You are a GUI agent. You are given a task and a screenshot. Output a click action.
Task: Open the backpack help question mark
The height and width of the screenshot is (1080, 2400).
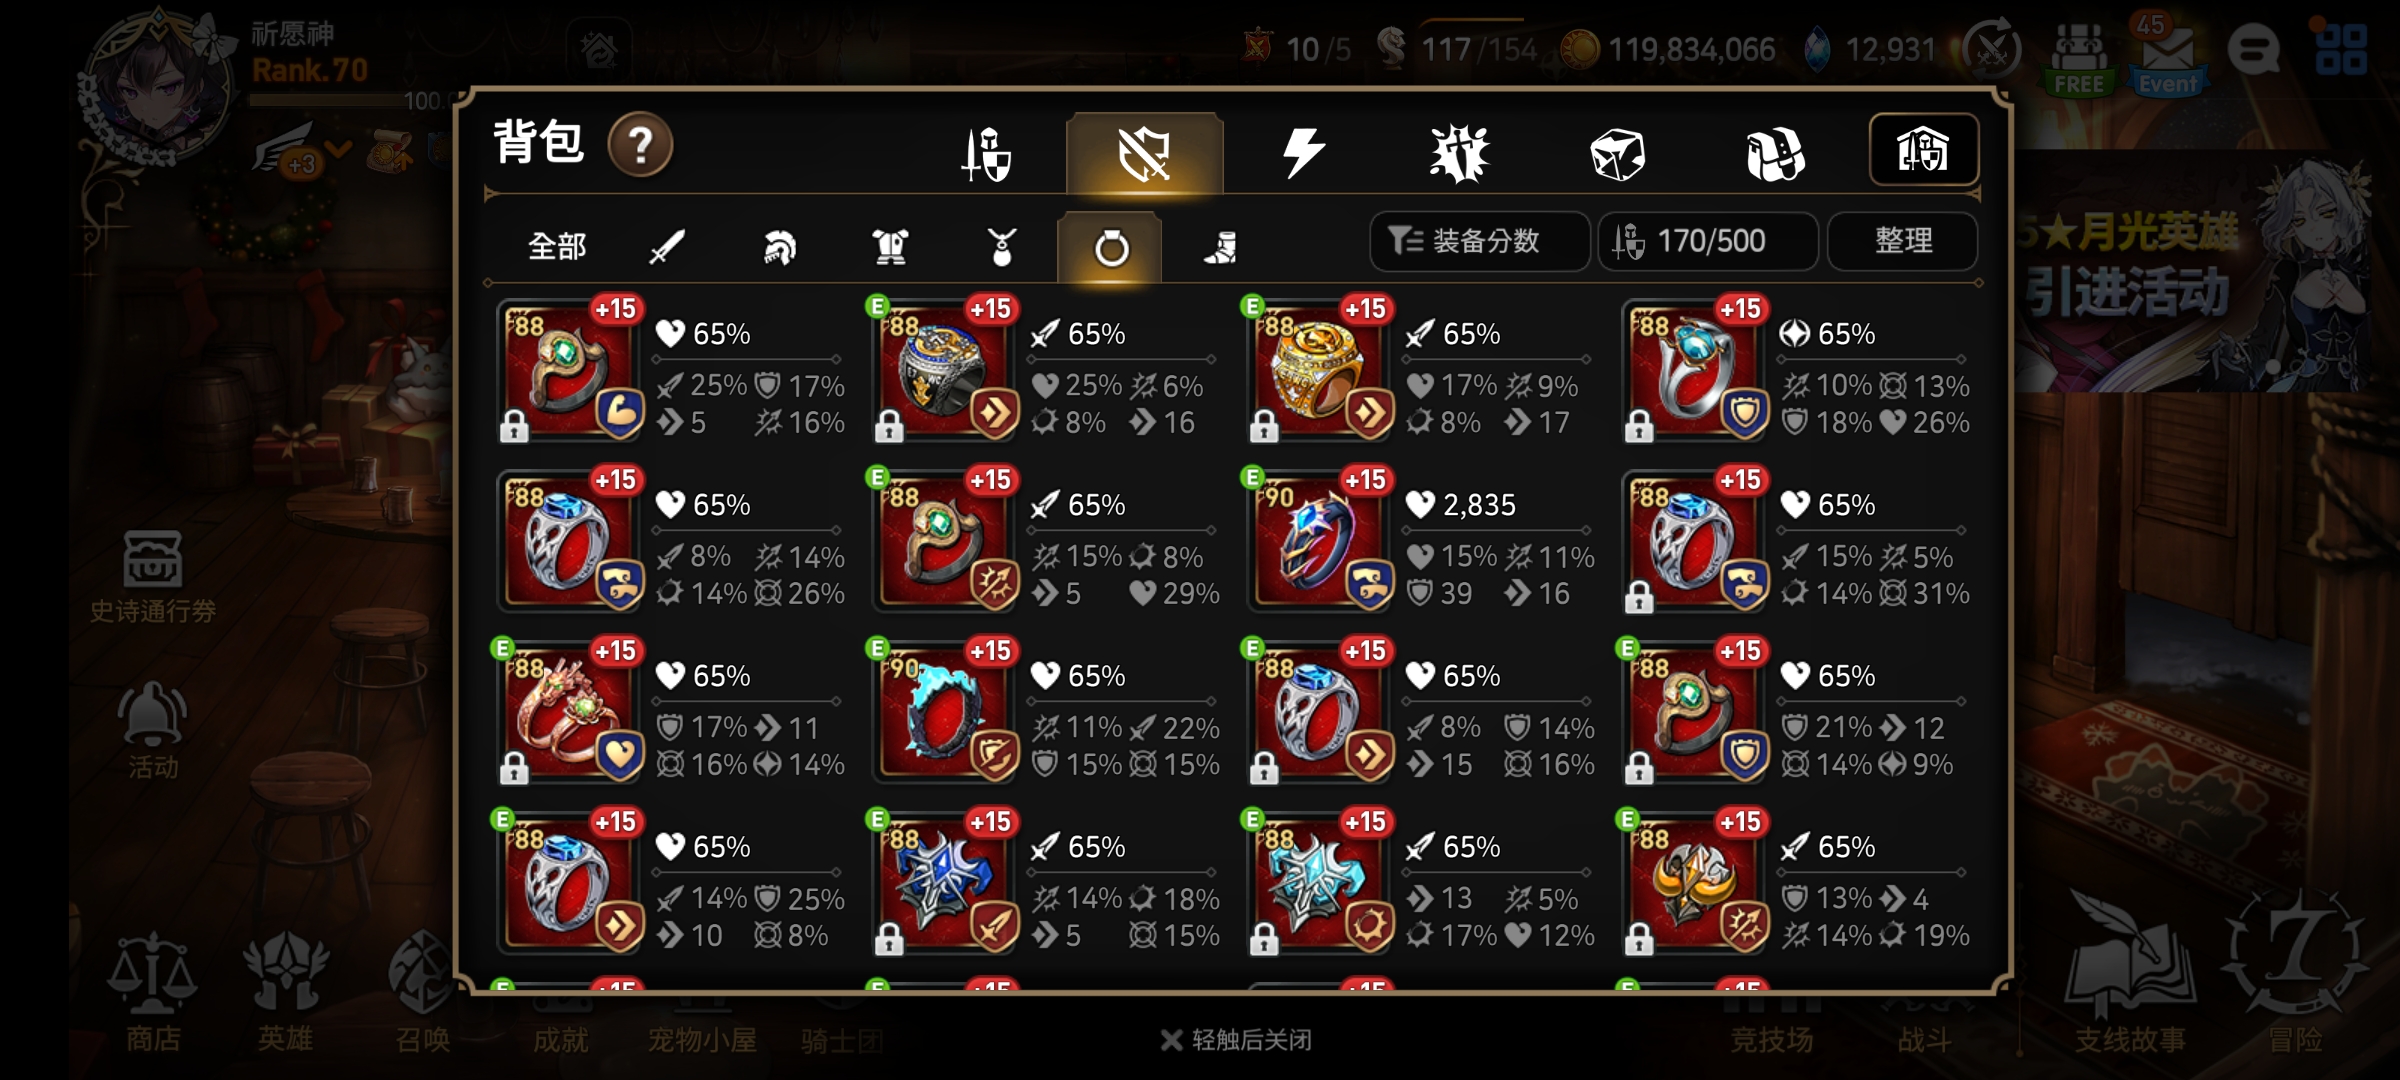640,145
